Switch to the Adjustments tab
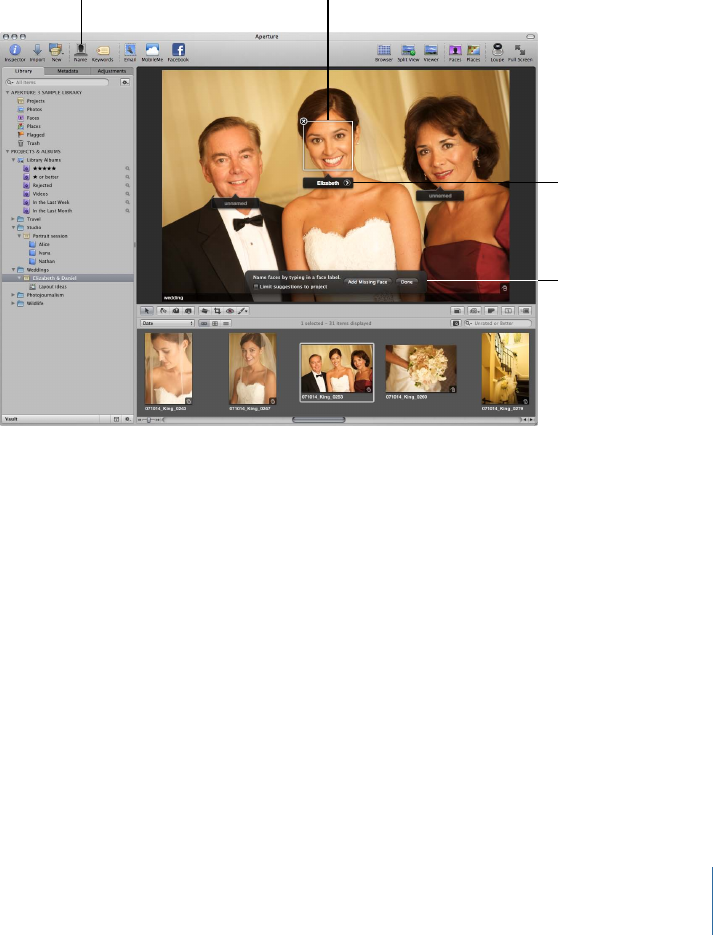 111,71
